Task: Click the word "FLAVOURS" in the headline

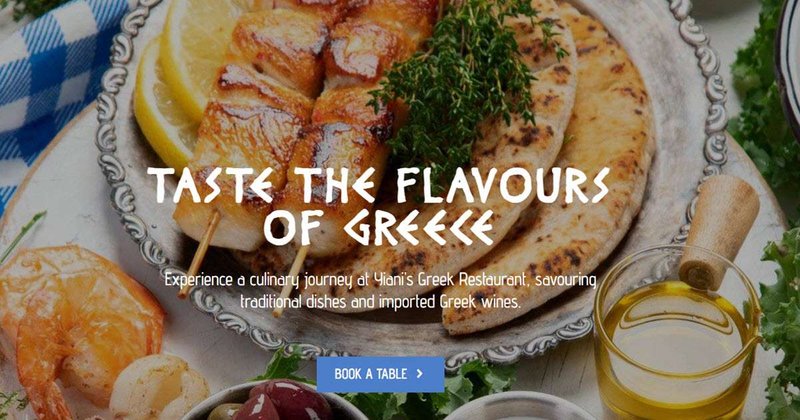Action: point(503,185)
